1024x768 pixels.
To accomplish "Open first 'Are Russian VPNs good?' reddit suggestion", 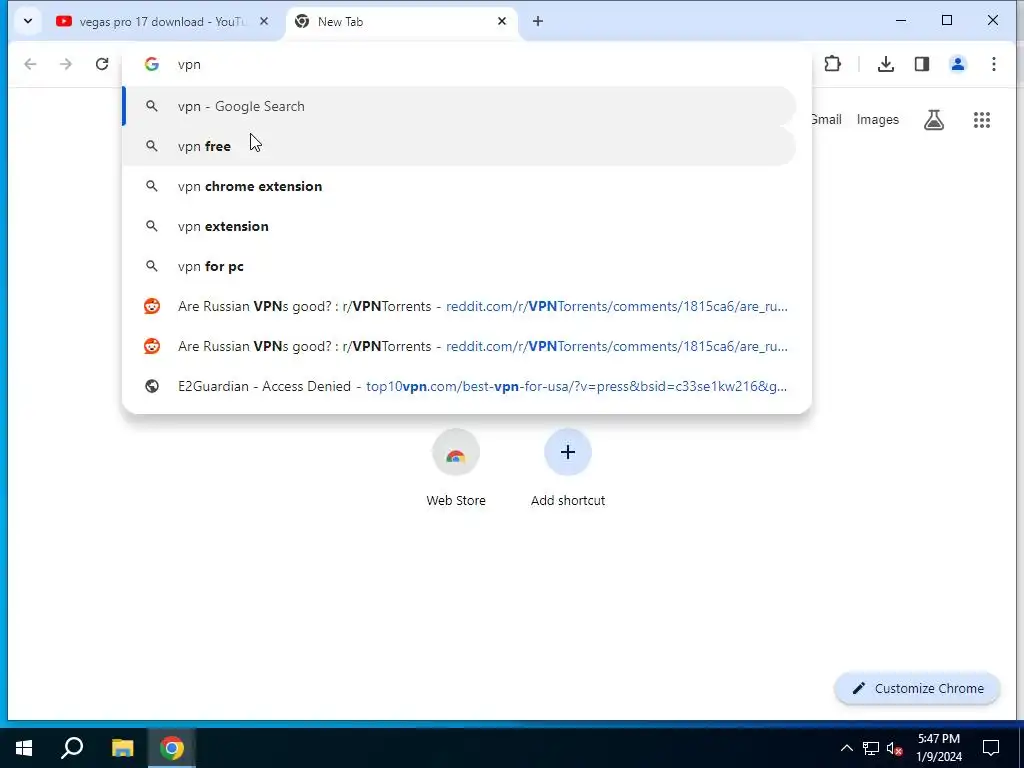I will [460, 306].
